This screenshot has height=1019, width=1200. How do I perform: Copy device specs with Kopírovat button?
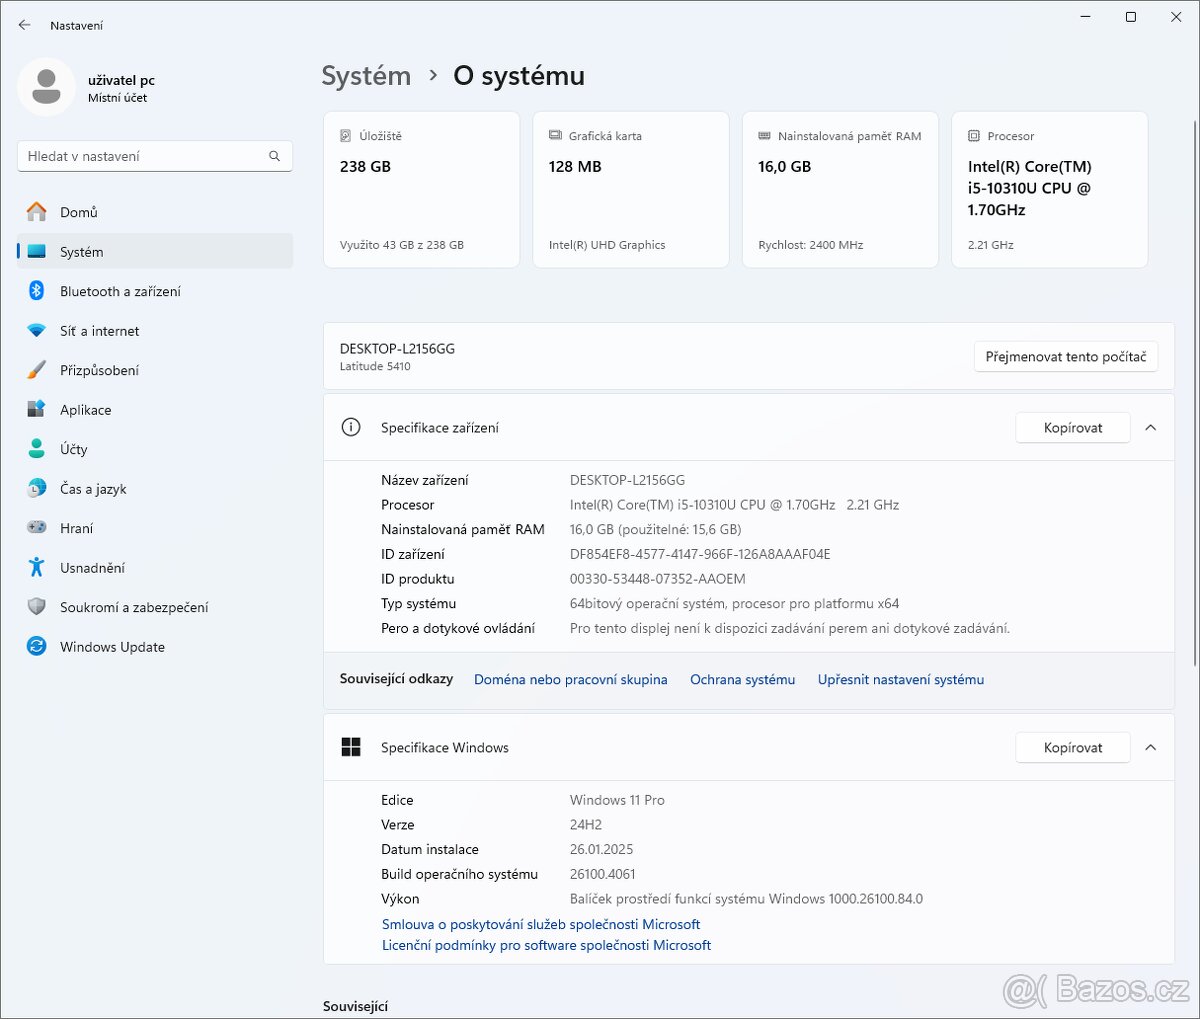tap(1072, 427)
